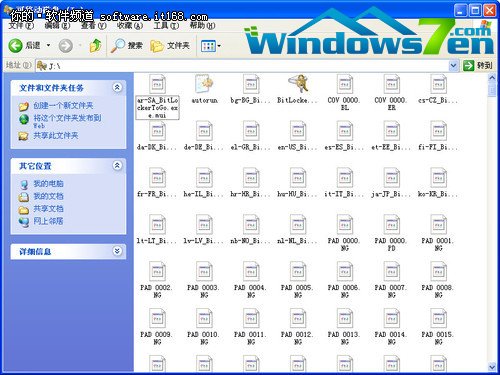Open 网上邻居 from other places

tap(48, 221)
